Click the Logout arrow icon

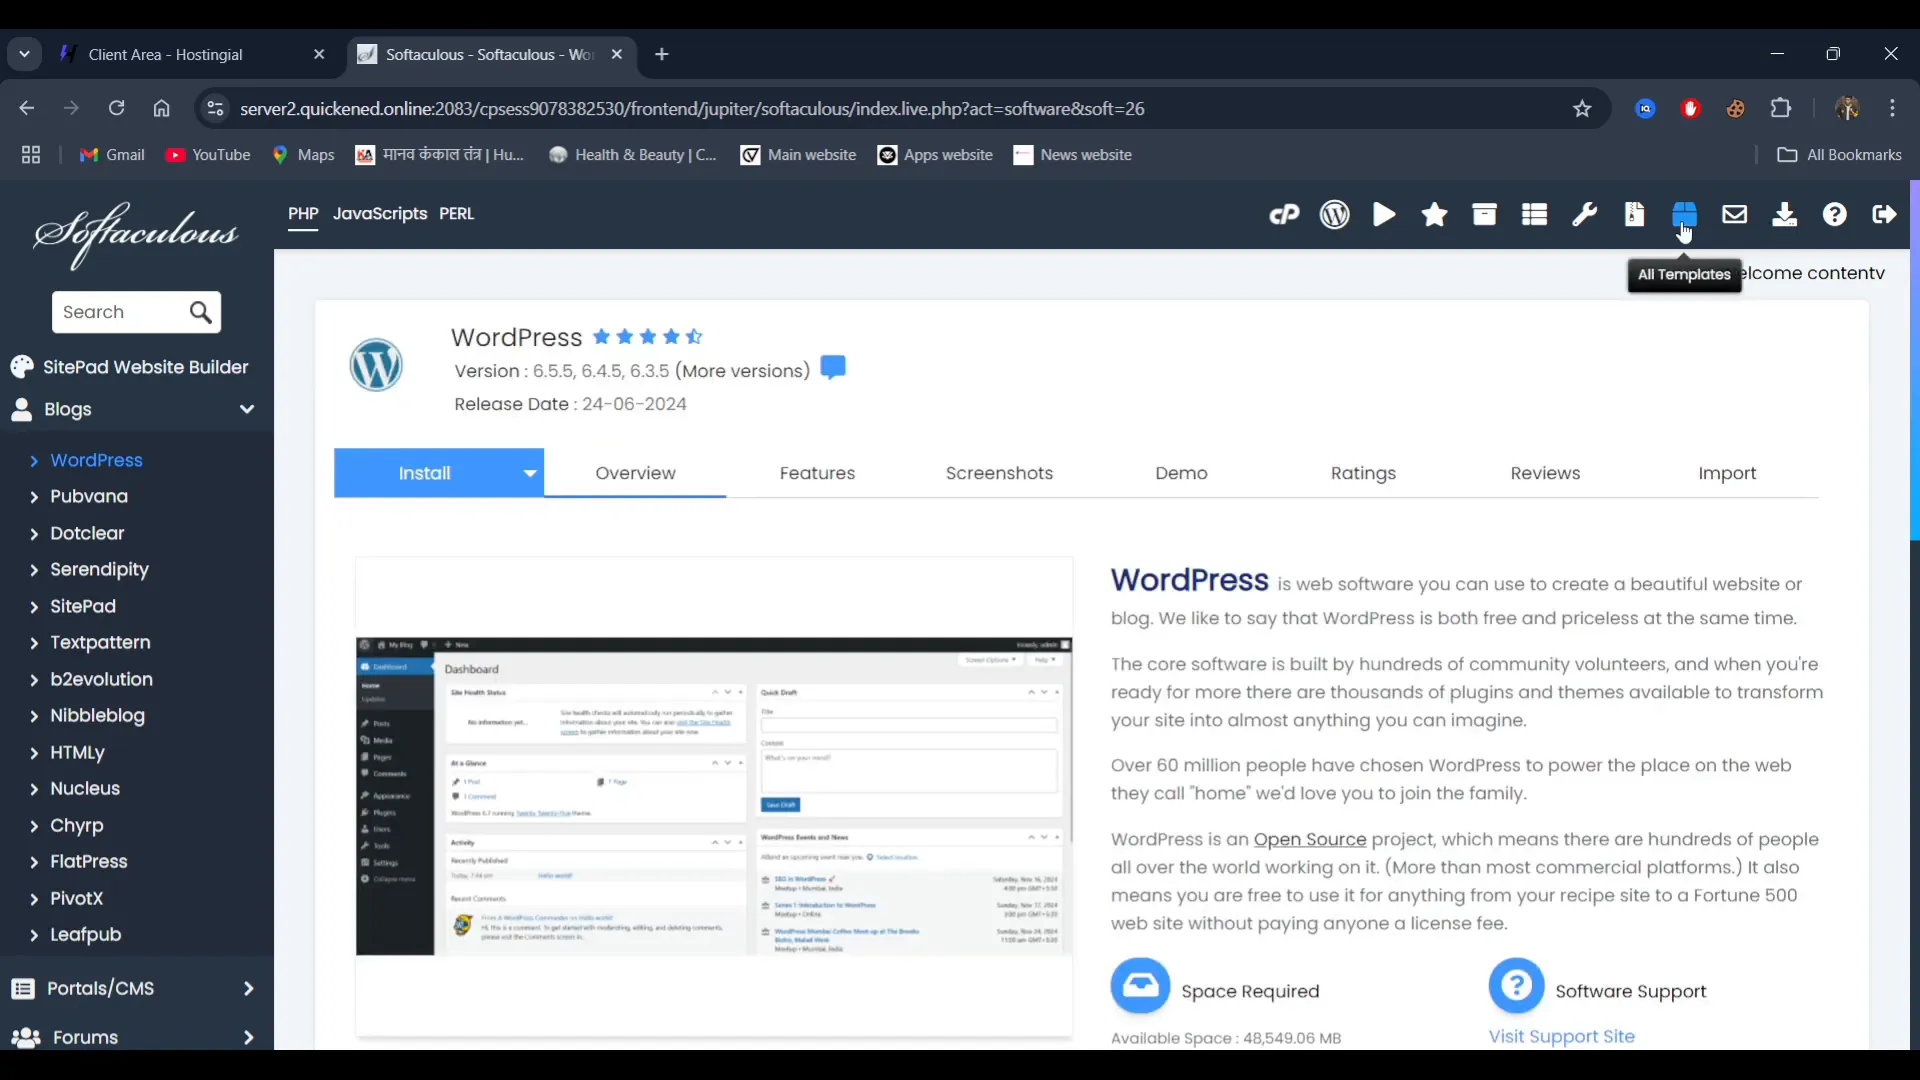coord(1884,214)
